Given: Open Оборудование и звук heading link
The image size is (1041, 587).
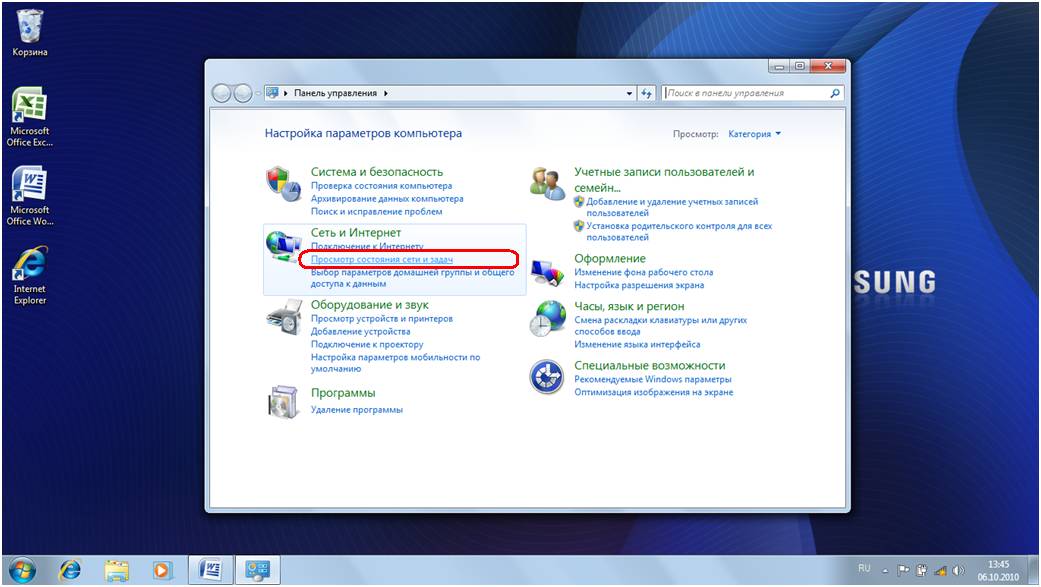Looking at the screenshot, I should click(370, 305).
